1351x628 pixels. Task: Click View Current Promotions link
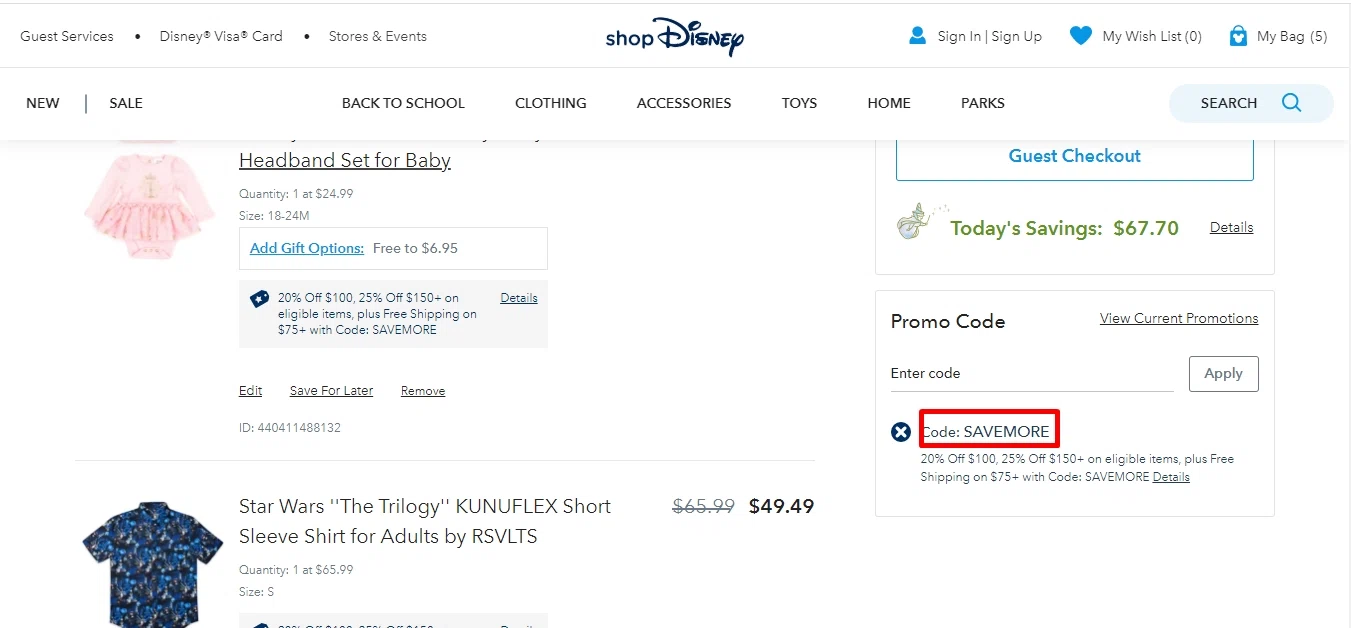[1179, 318]
